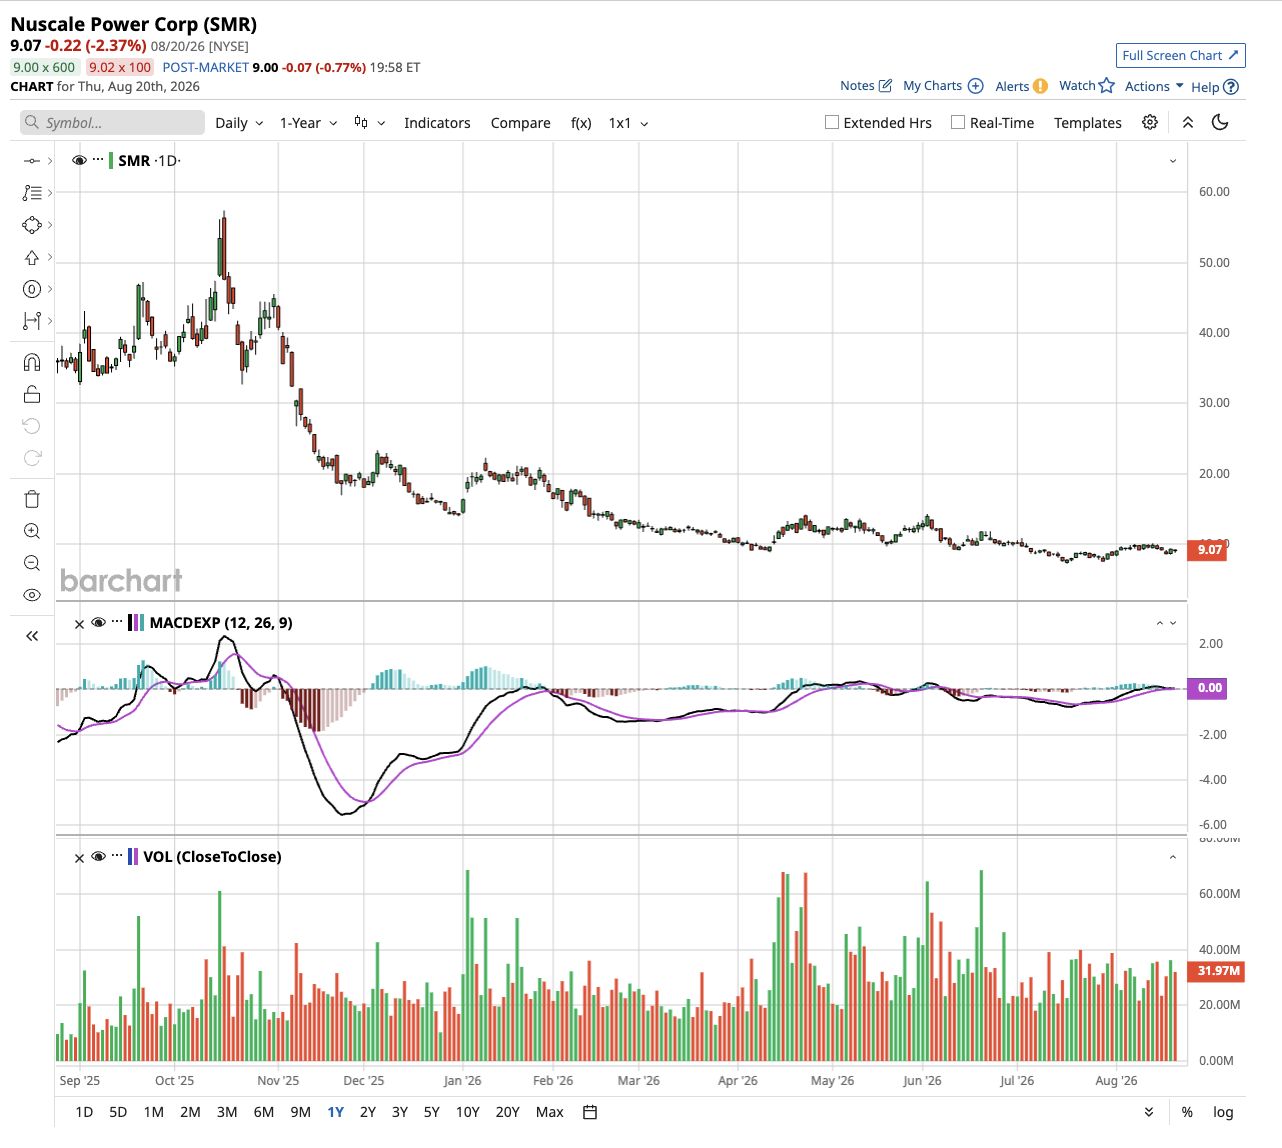1282x1148 pixels.
Task: Open the 1x1 grid layout dropdown
Action: (x=629, y=123)
